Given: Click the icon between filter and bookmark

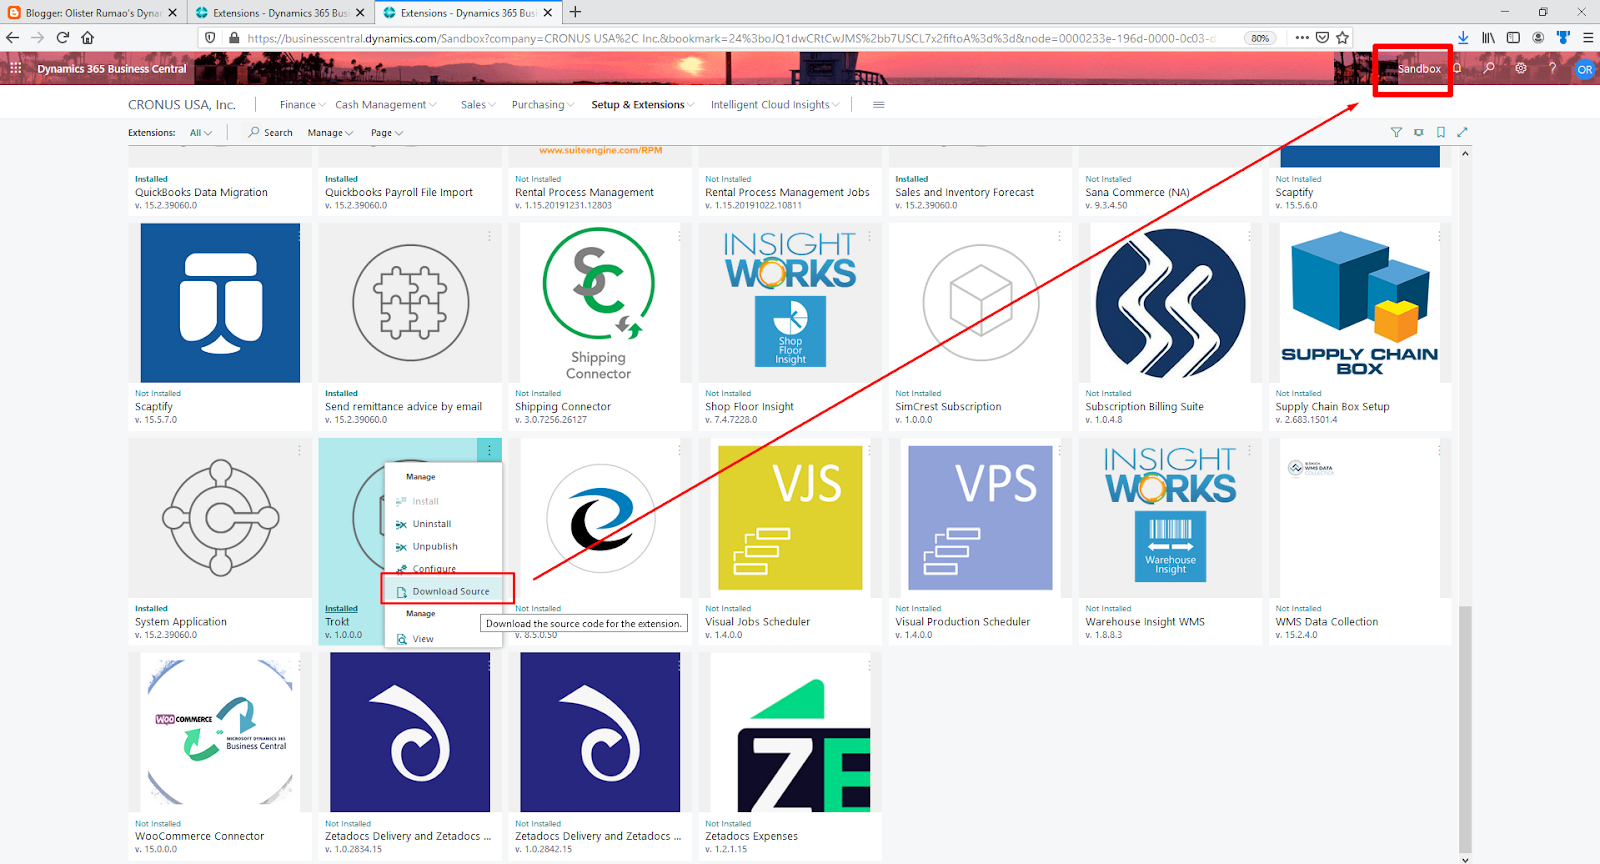Looking at the screenshot, I should tap(1418, 132).
